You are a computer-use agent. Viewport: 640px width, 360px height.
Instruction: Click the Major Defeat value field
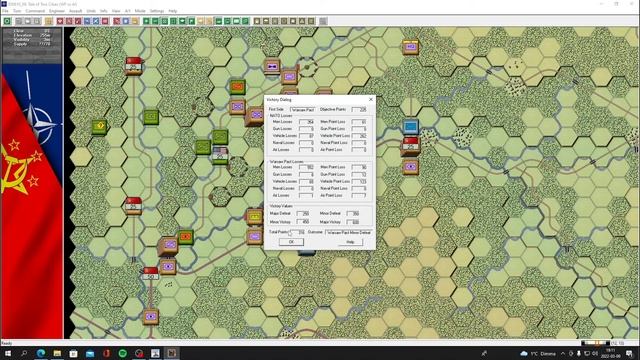click(x=303, y=213)
